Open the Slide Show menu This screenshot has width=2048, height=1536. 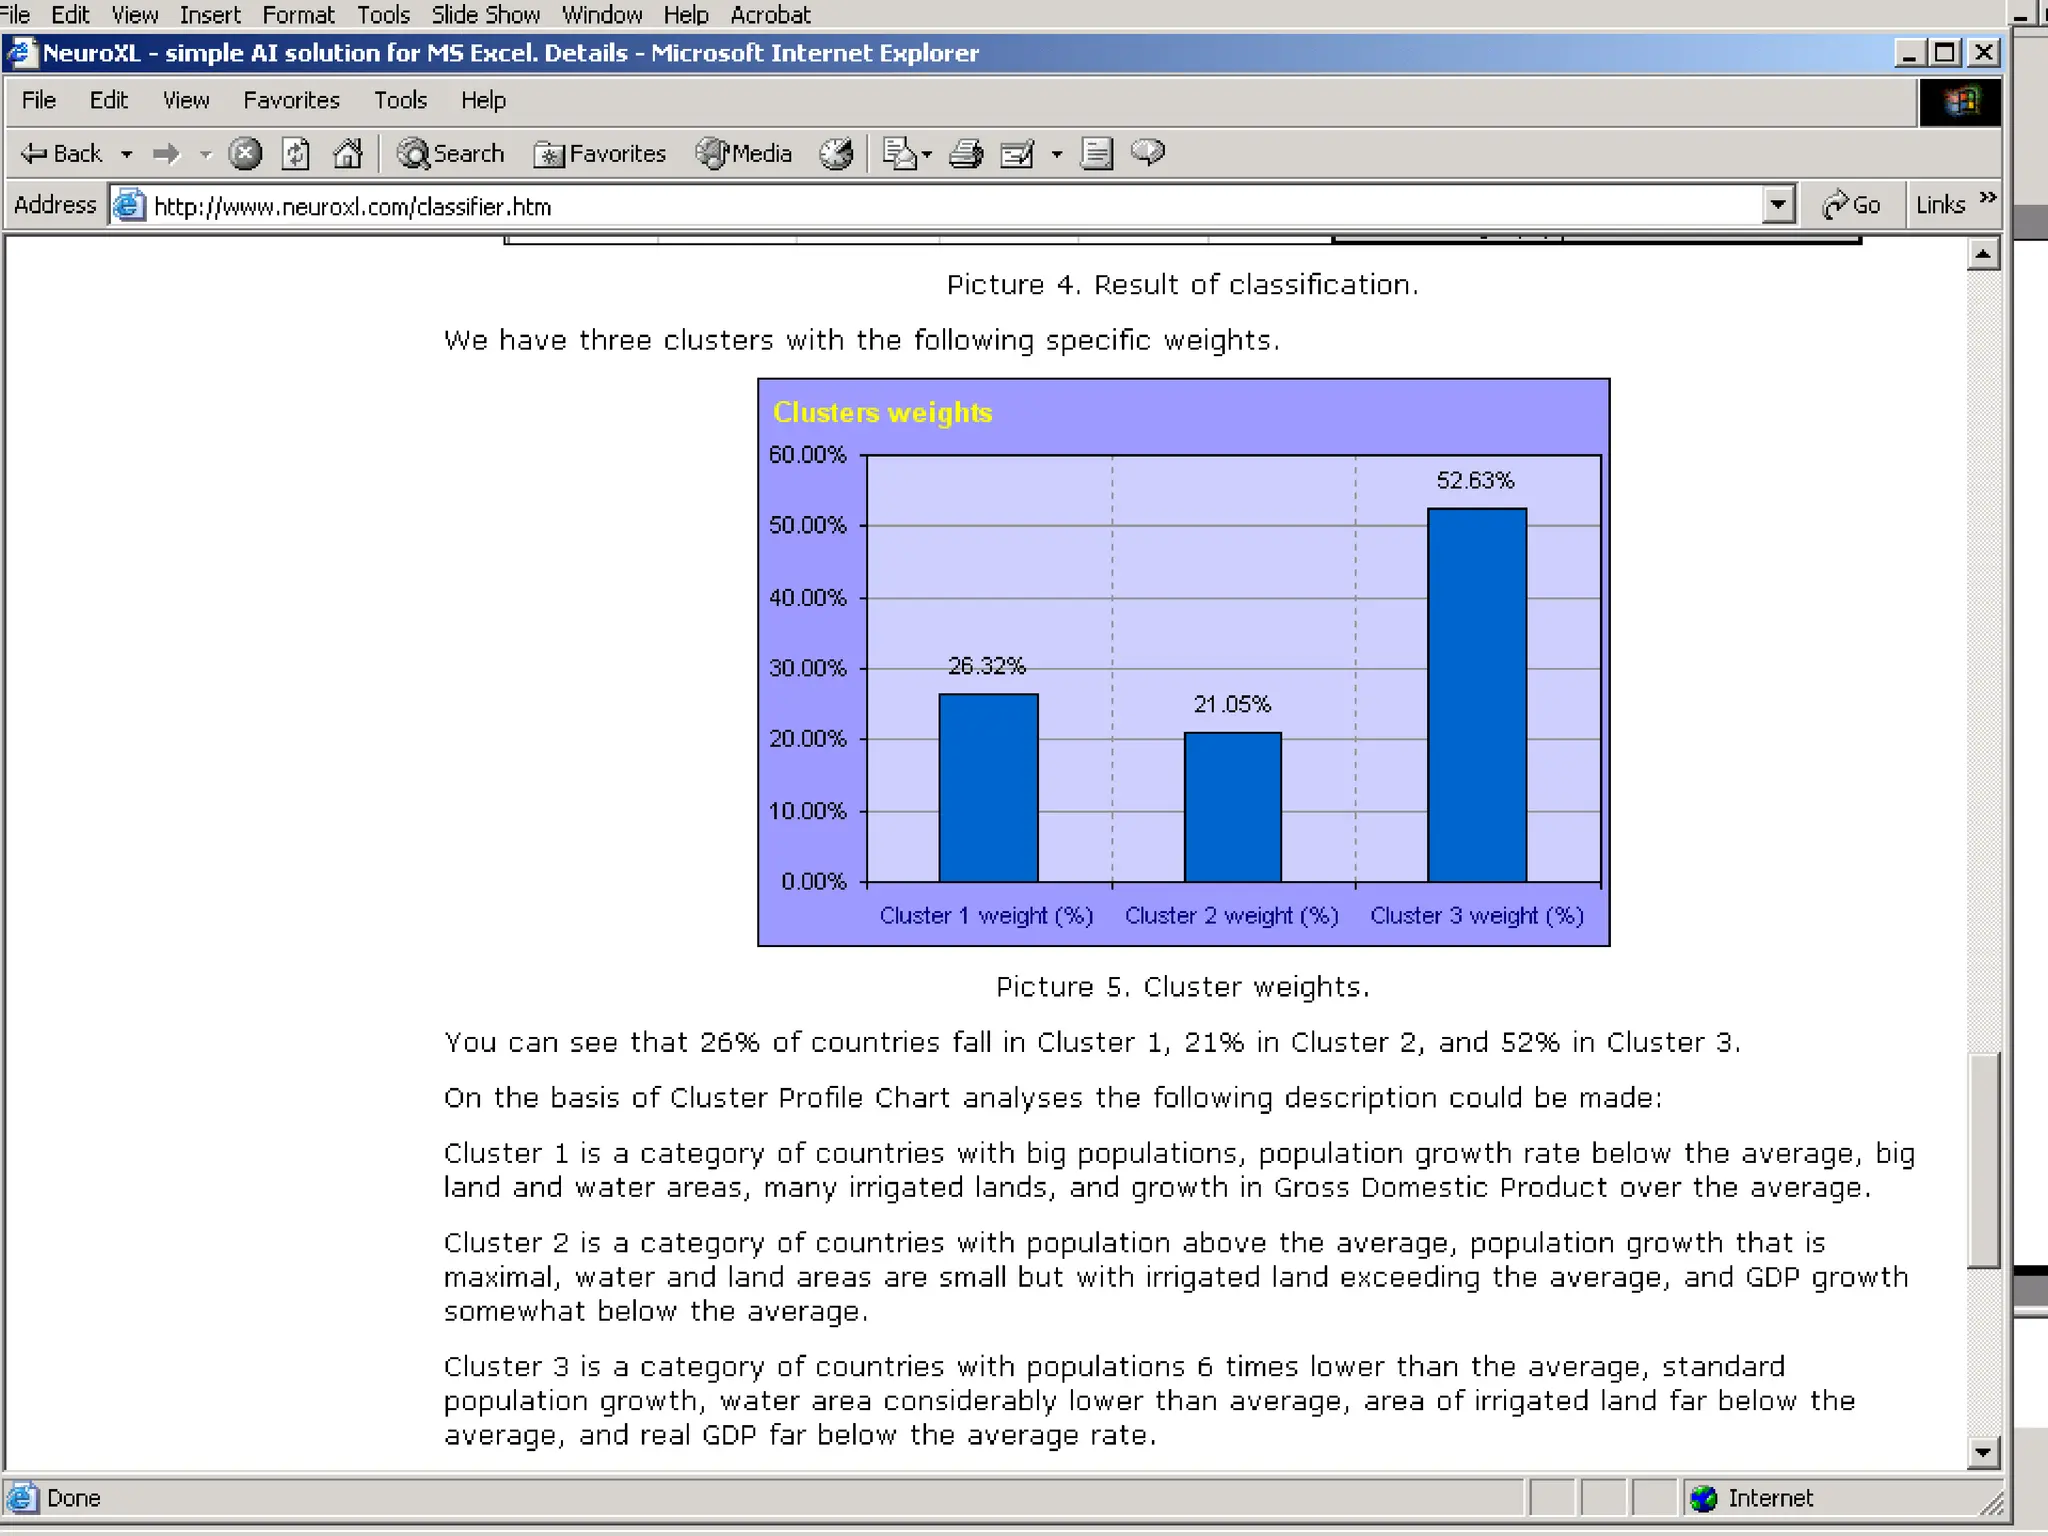coord(485,15)
